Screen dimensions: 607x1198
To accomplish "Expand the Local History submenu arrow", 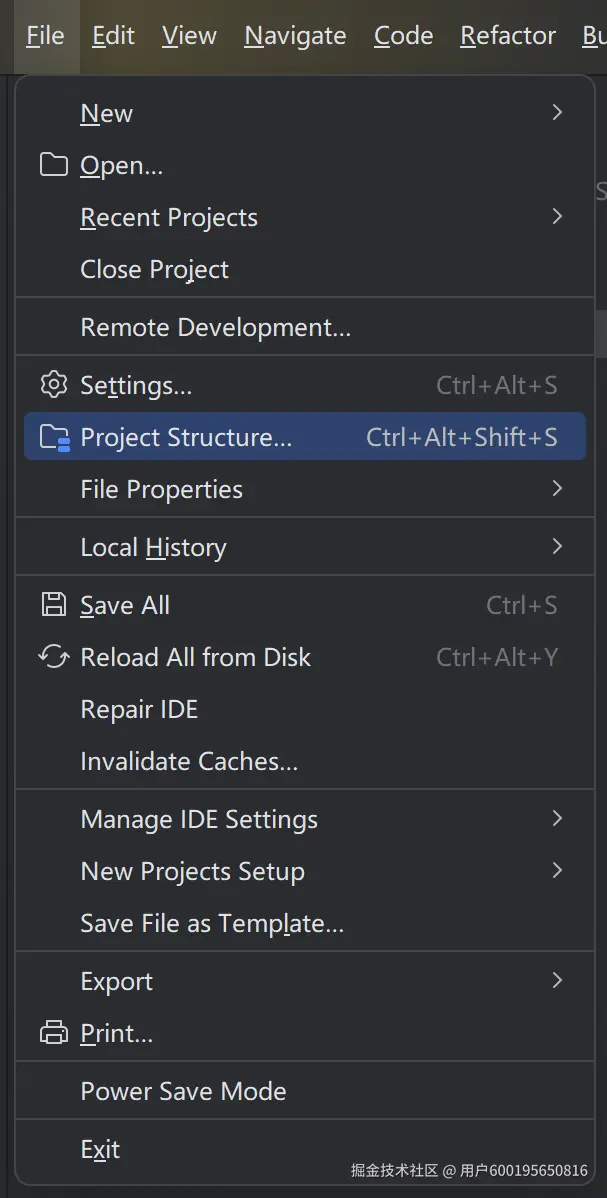I will click(x=557, y=547).
